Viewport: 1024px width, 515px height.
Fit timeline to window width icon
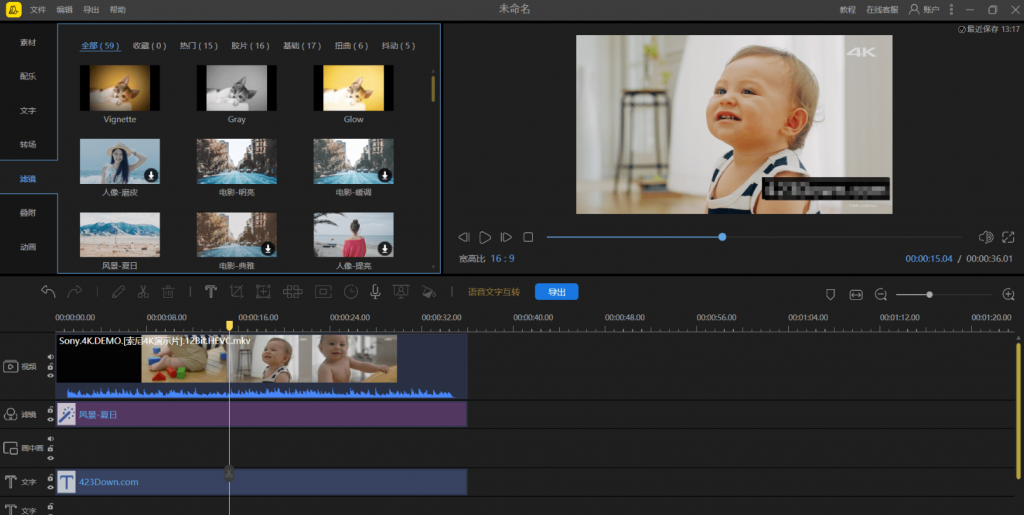tap(856, 295)
